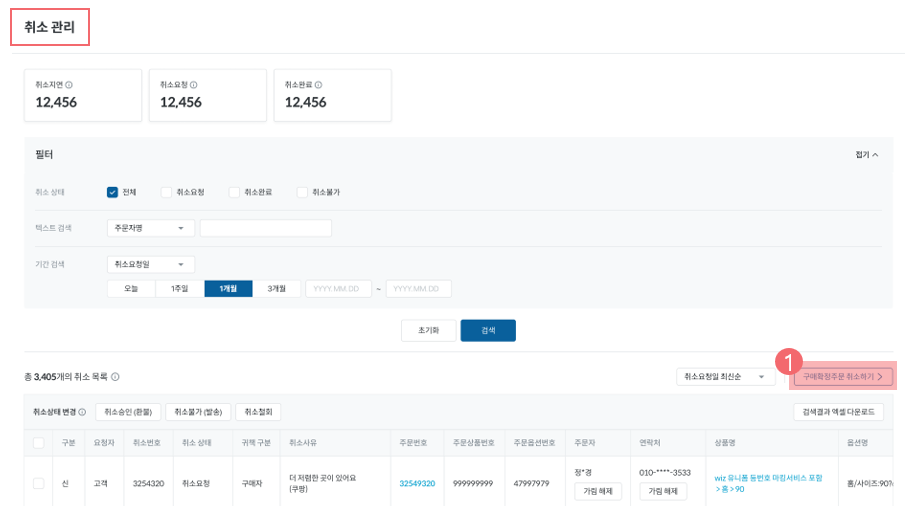The height and width of the screenshot is (506, 905).
Task: Check the 전체 status checkbox
Action: coord(113,192)
